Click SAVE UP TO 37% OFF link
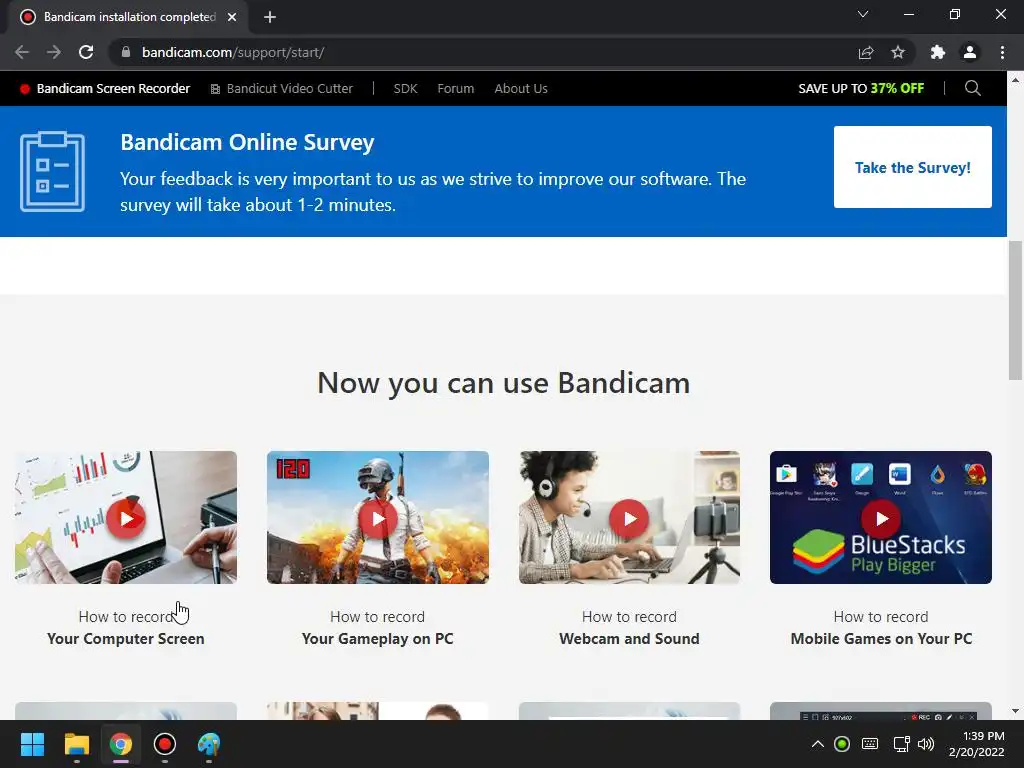 pos(861,89)
